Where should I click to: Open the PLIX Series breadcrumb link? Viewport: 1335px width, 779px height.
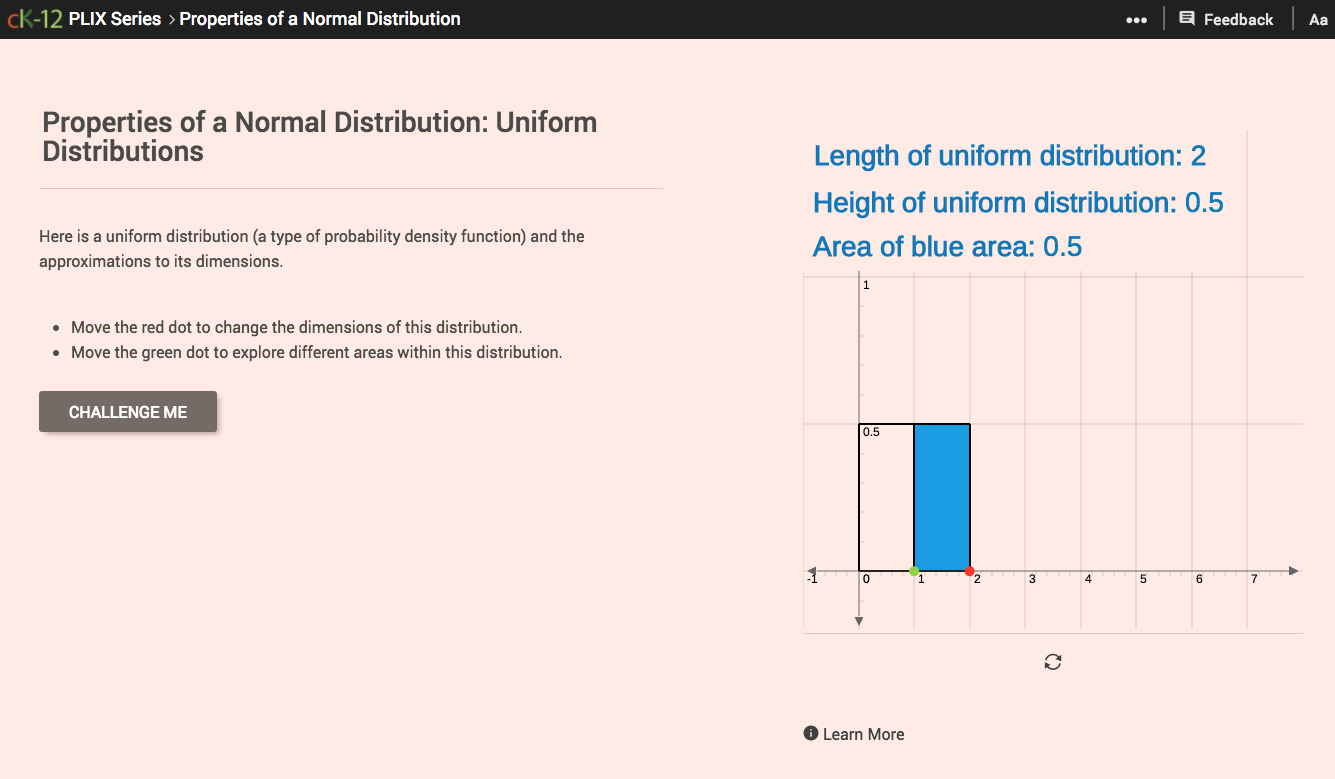[114, 18]
